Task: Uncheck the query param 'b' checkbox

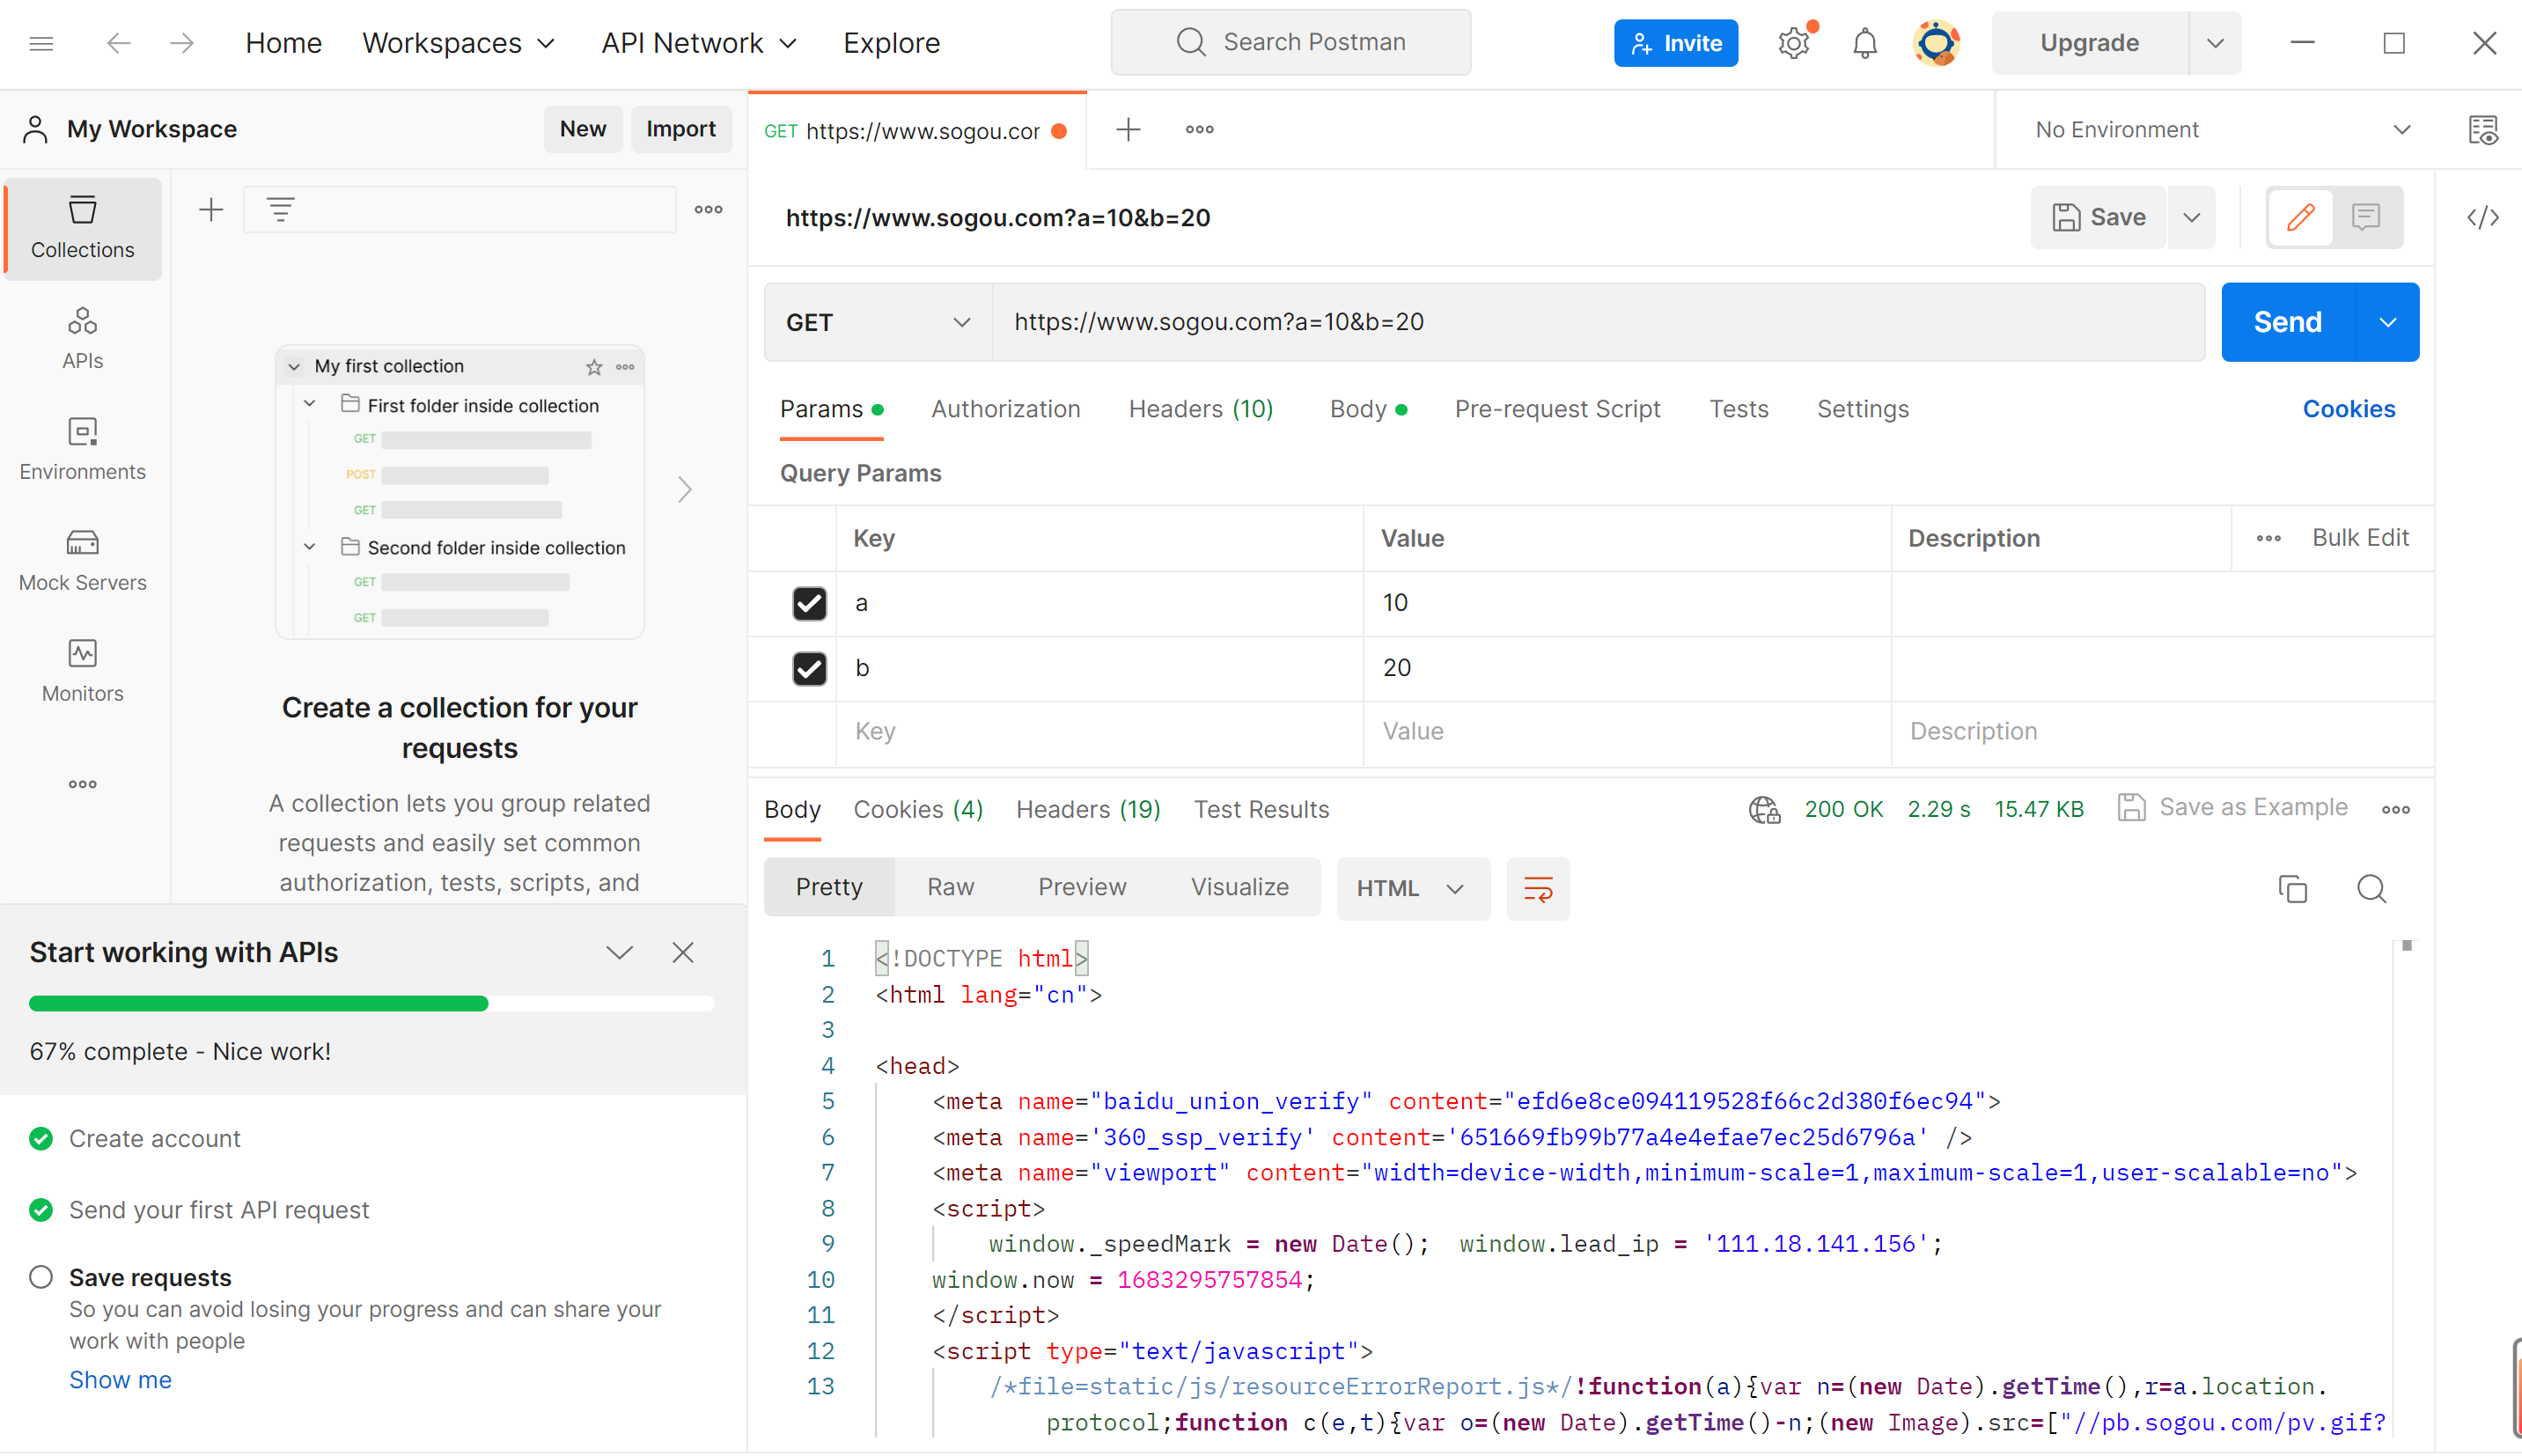Action: tap(809, 668)
